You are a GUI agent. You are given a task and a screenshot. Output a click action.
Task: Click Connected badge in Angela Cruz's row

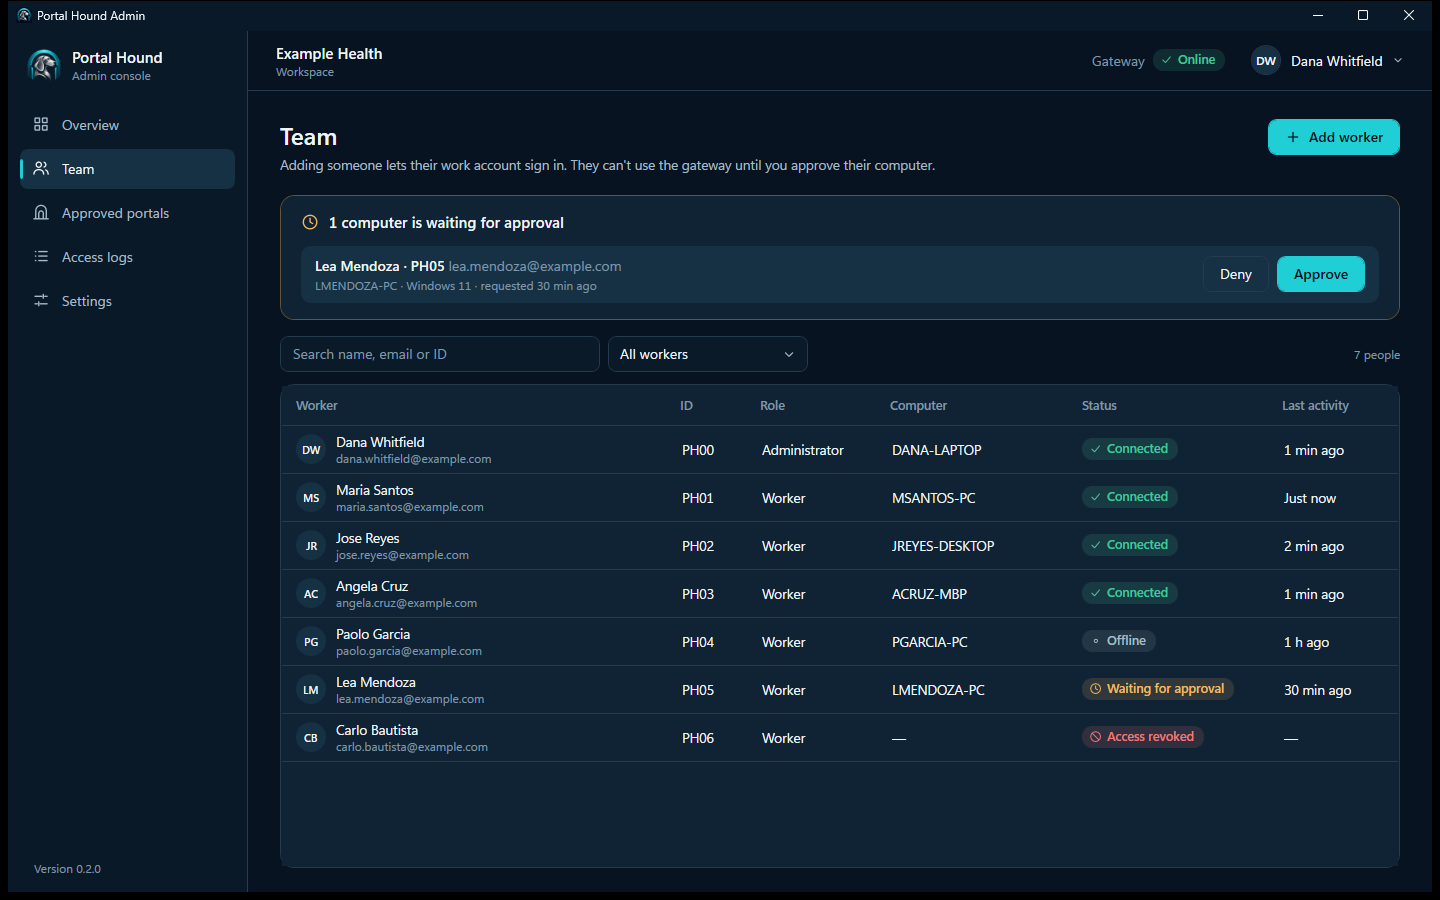pos(1129,593)
